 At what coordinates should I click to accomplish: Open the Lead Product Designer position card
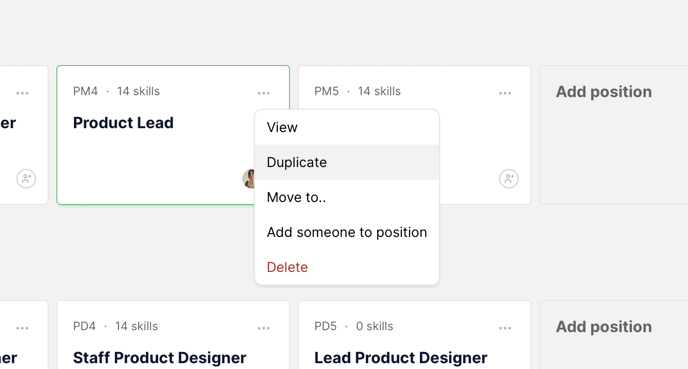tap(401, 358)
